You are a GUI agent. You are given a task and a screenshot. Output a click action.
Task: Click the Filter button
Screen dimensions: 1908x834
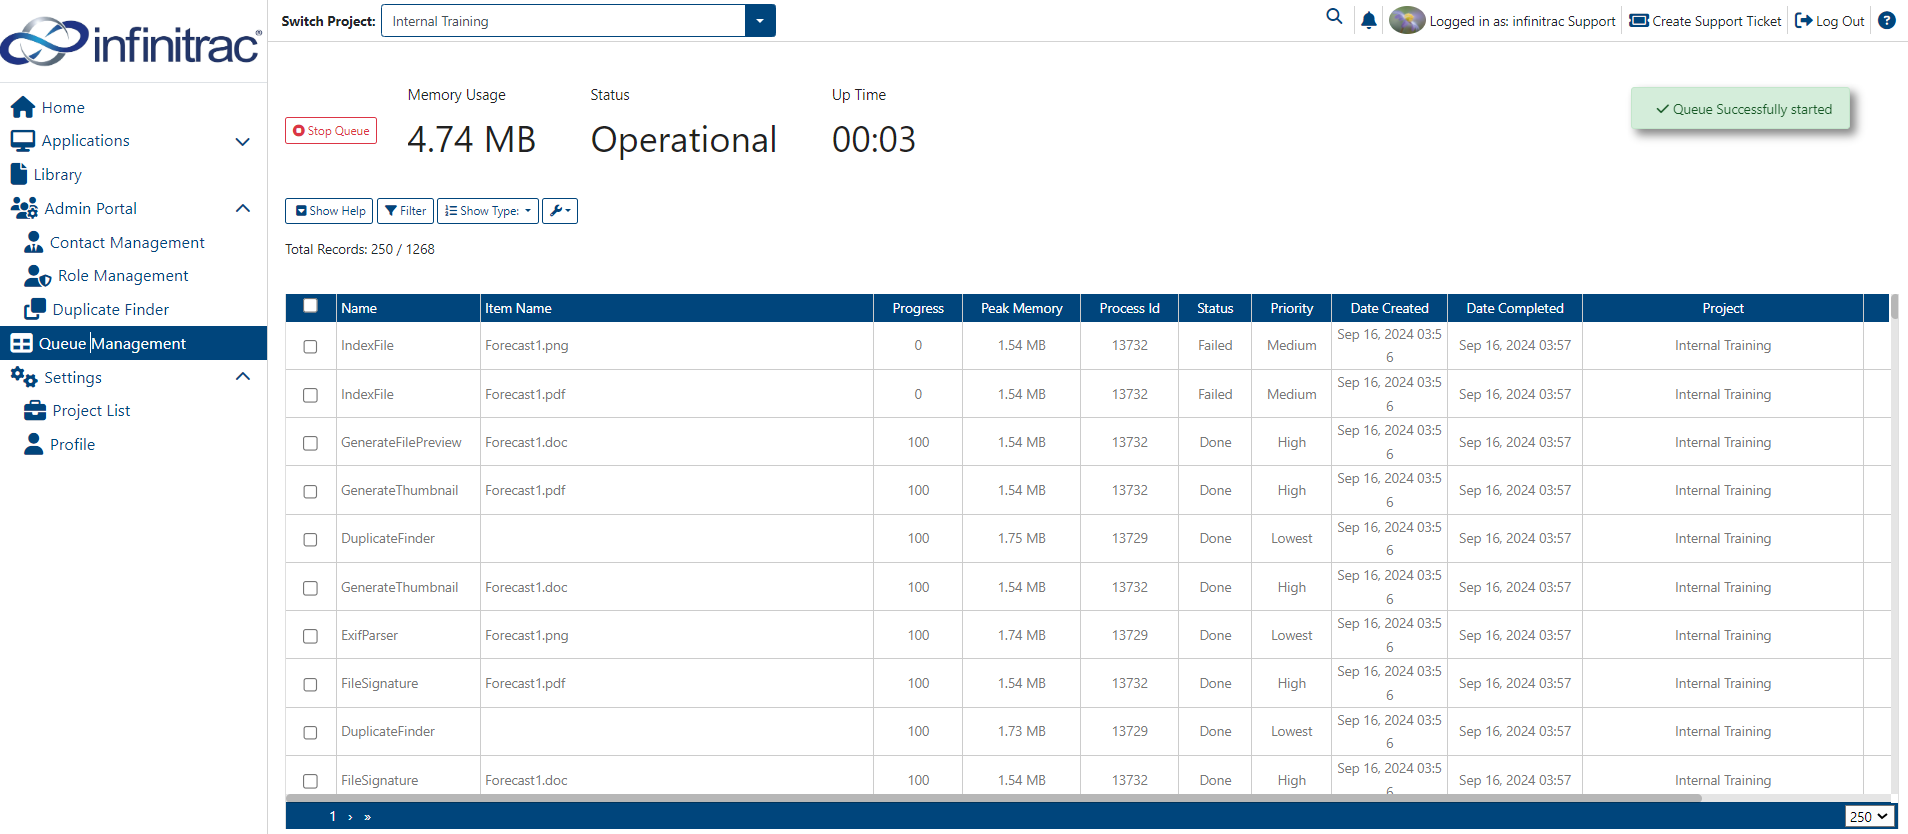pyautogui.click(x=405, y=211)
